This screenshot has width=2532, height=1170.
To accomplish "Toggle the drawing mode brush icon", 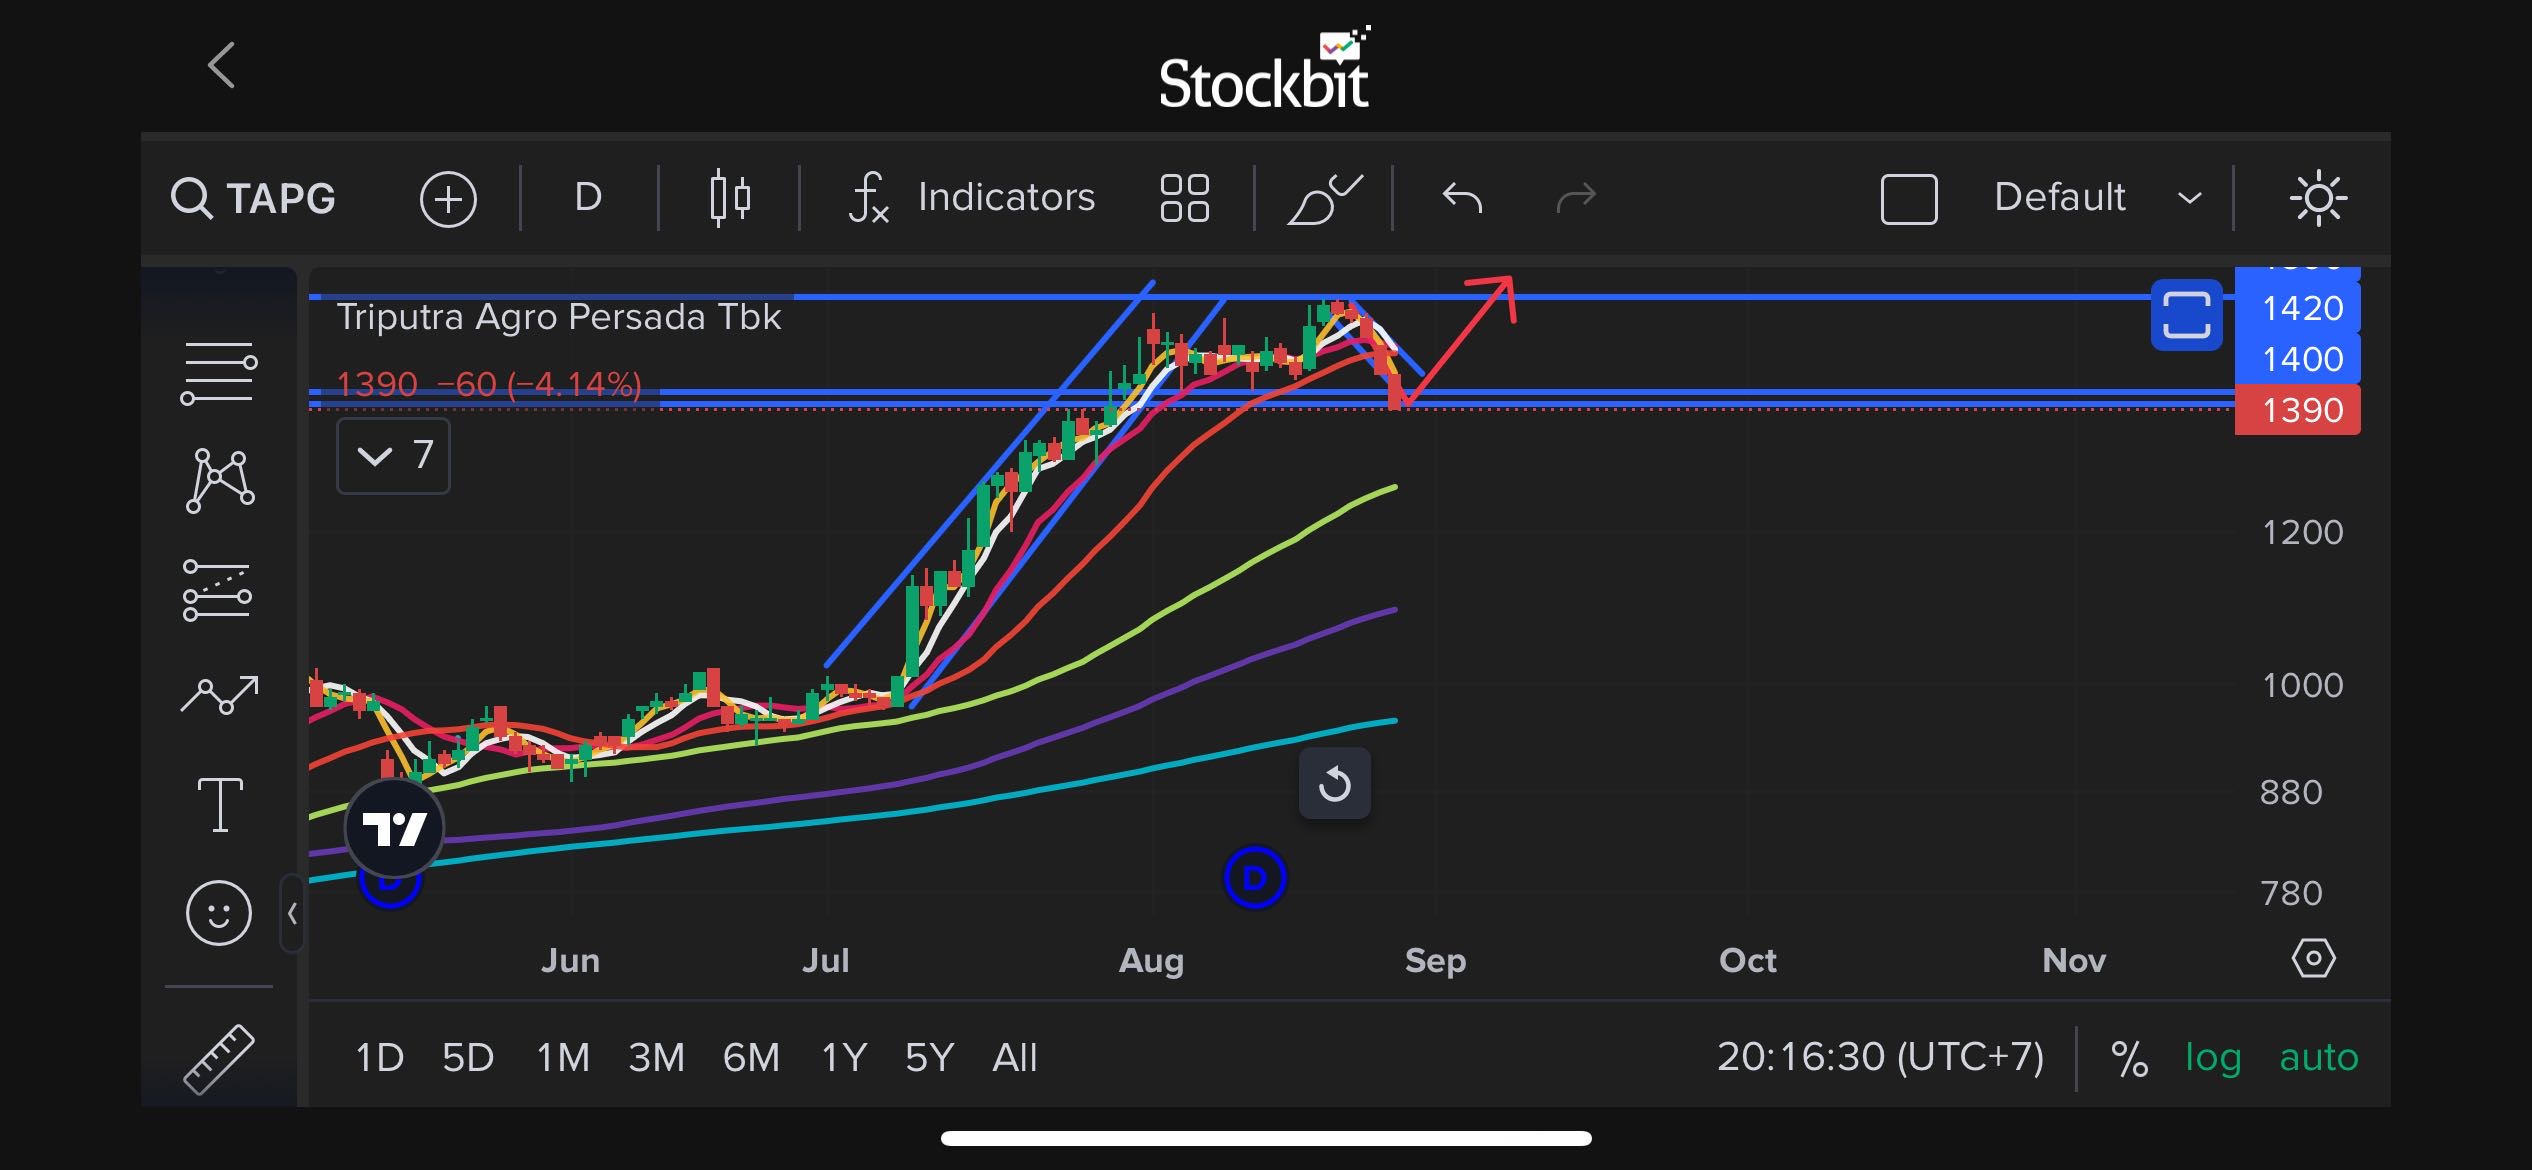I will (1323, 198).
